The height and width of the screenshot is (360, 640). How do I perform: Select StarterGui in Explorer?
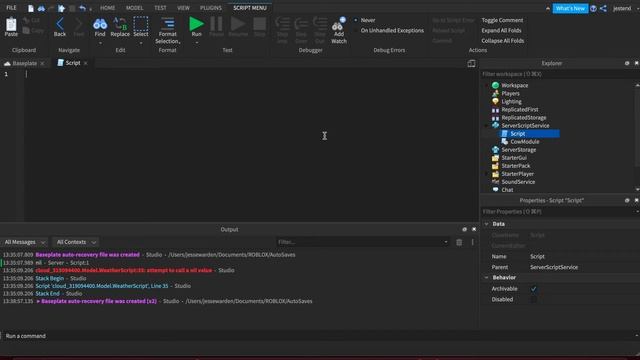pos(514,158)
